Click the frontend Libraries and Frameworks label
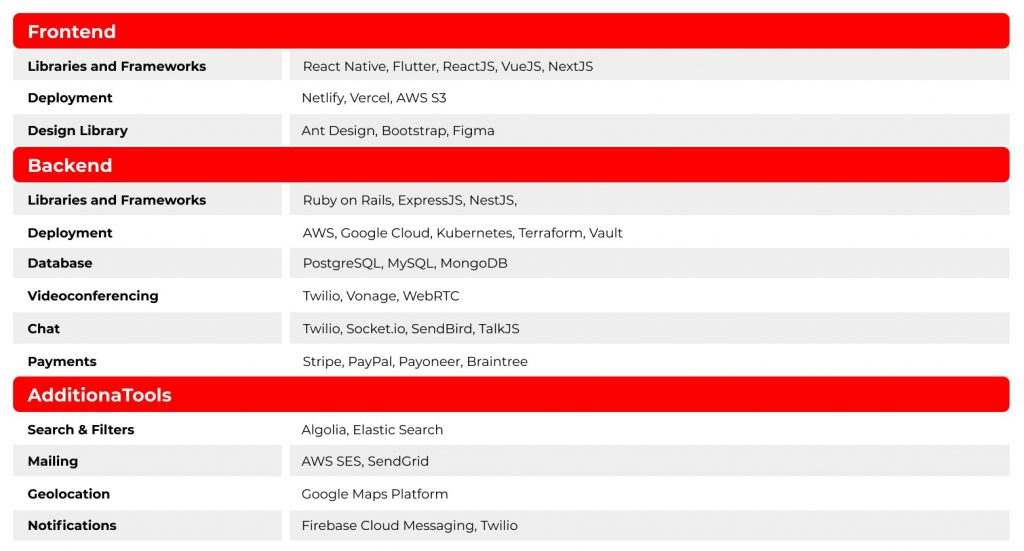 coord(117,66)
